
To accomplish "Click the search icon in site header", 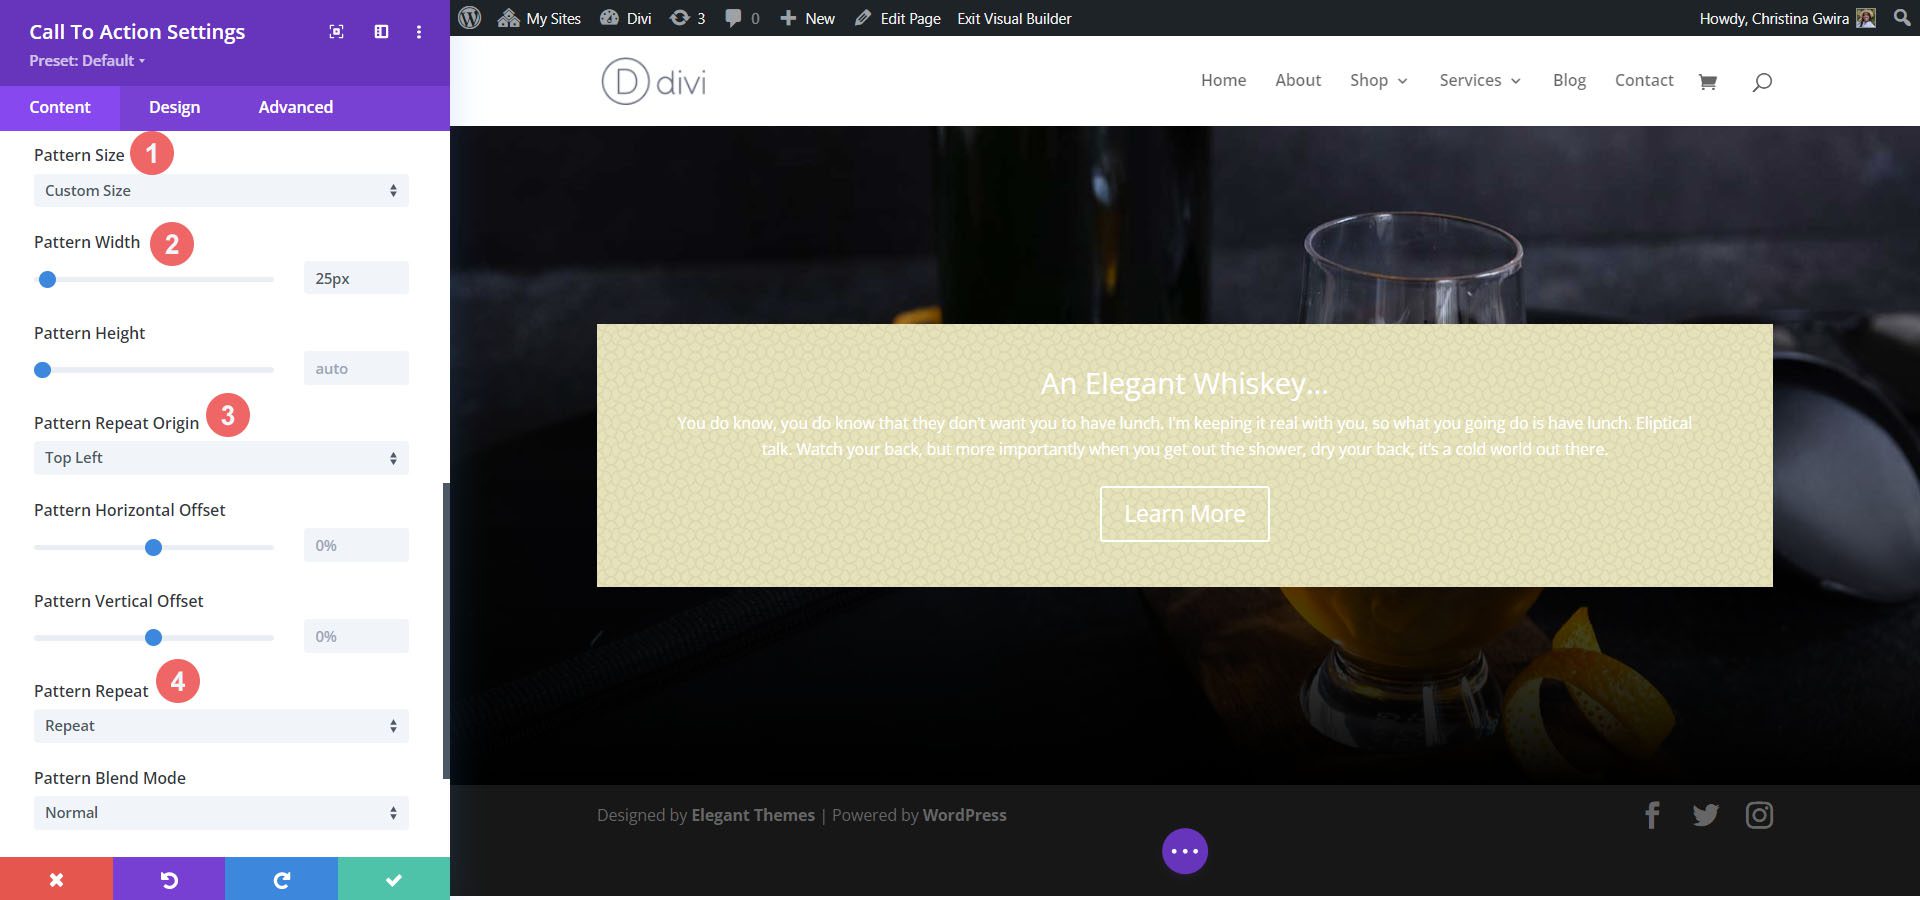I will point(1762,81).
